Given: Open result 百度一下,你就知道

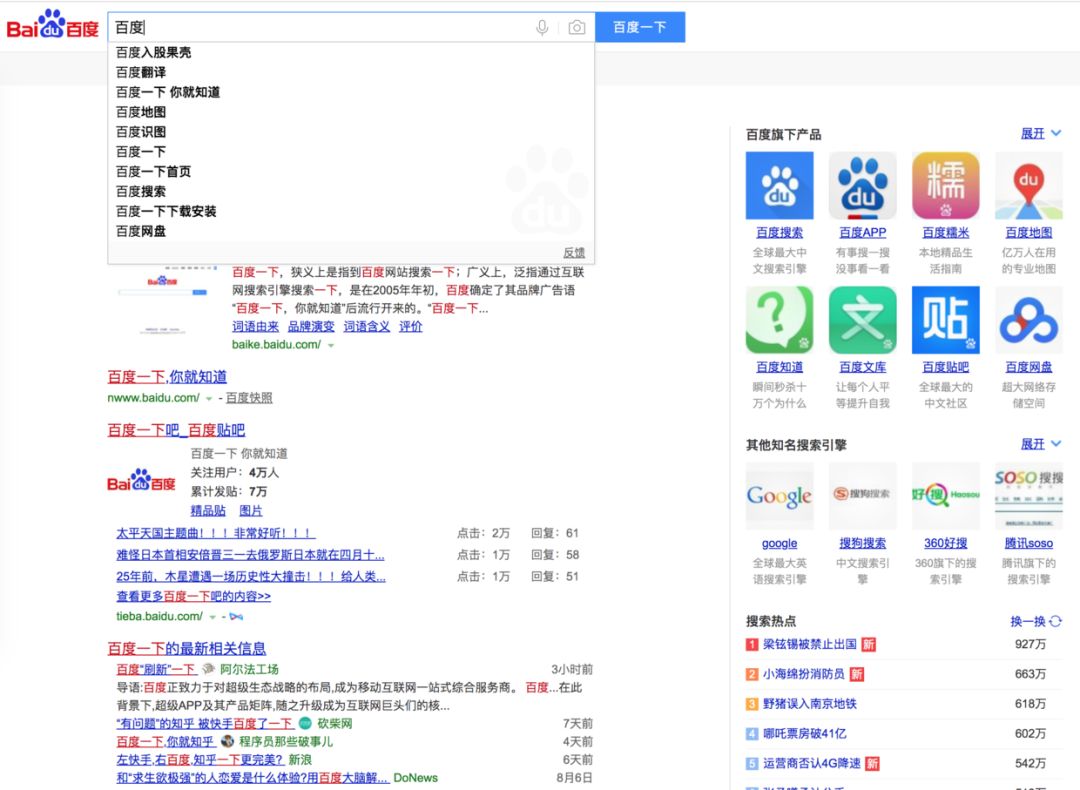Looking at the screenshot, I should pyautogui.click(x=167, y=377).
